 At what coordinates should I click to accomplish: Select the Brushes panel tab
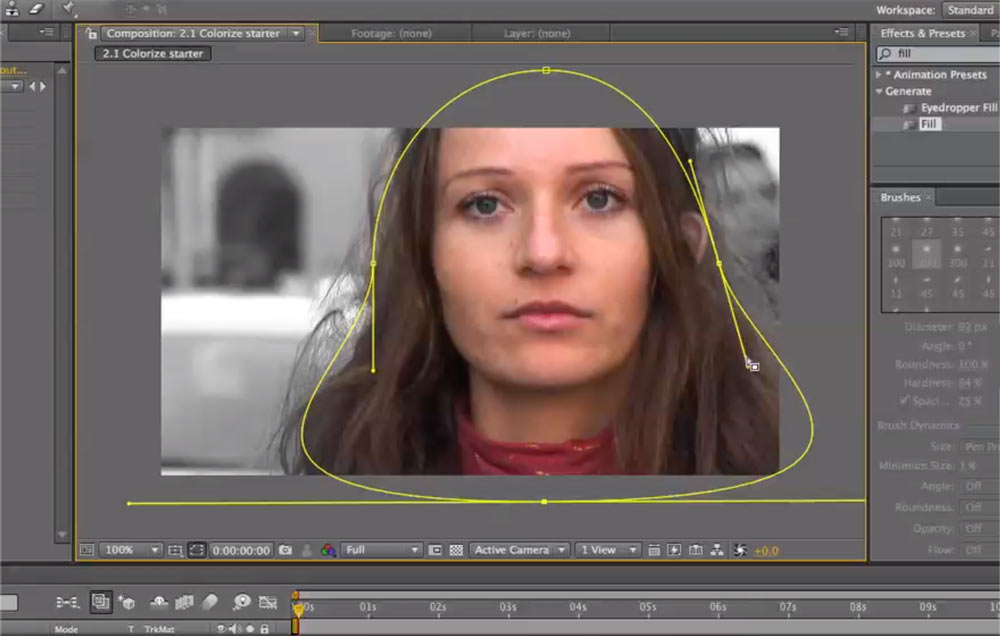pos(900,198)
